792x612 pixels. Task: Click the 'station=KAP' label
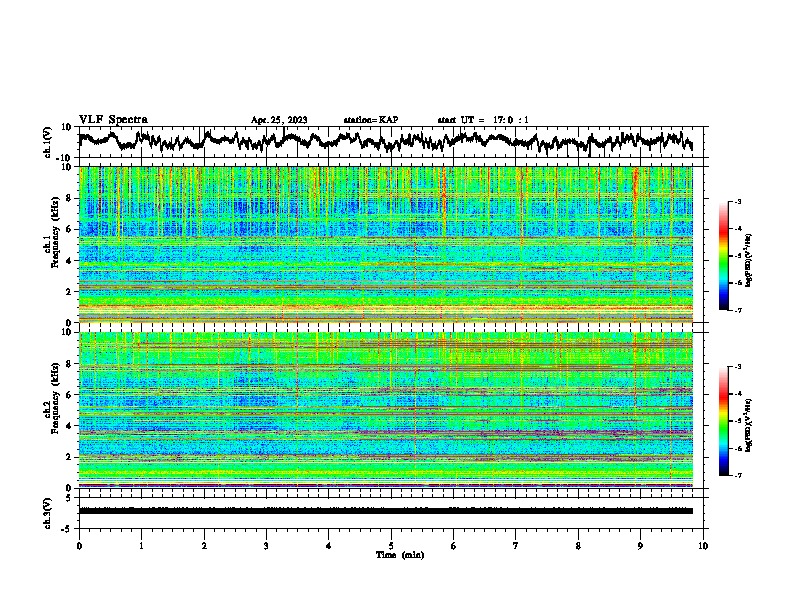[371, 120]
